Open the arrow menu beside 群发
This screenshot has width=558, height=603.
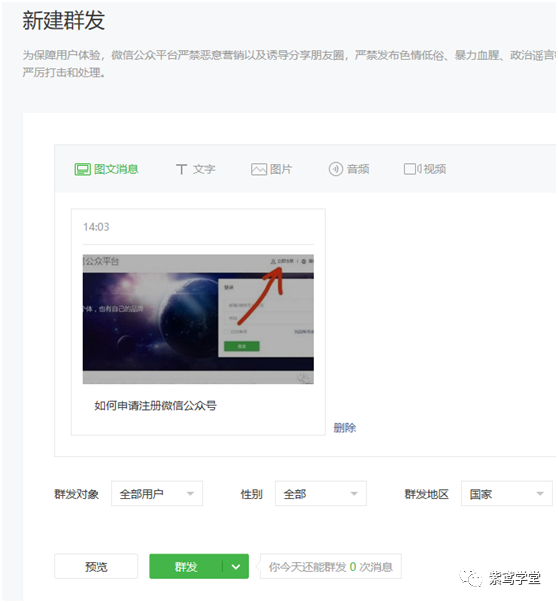click(x=236, y=566)
